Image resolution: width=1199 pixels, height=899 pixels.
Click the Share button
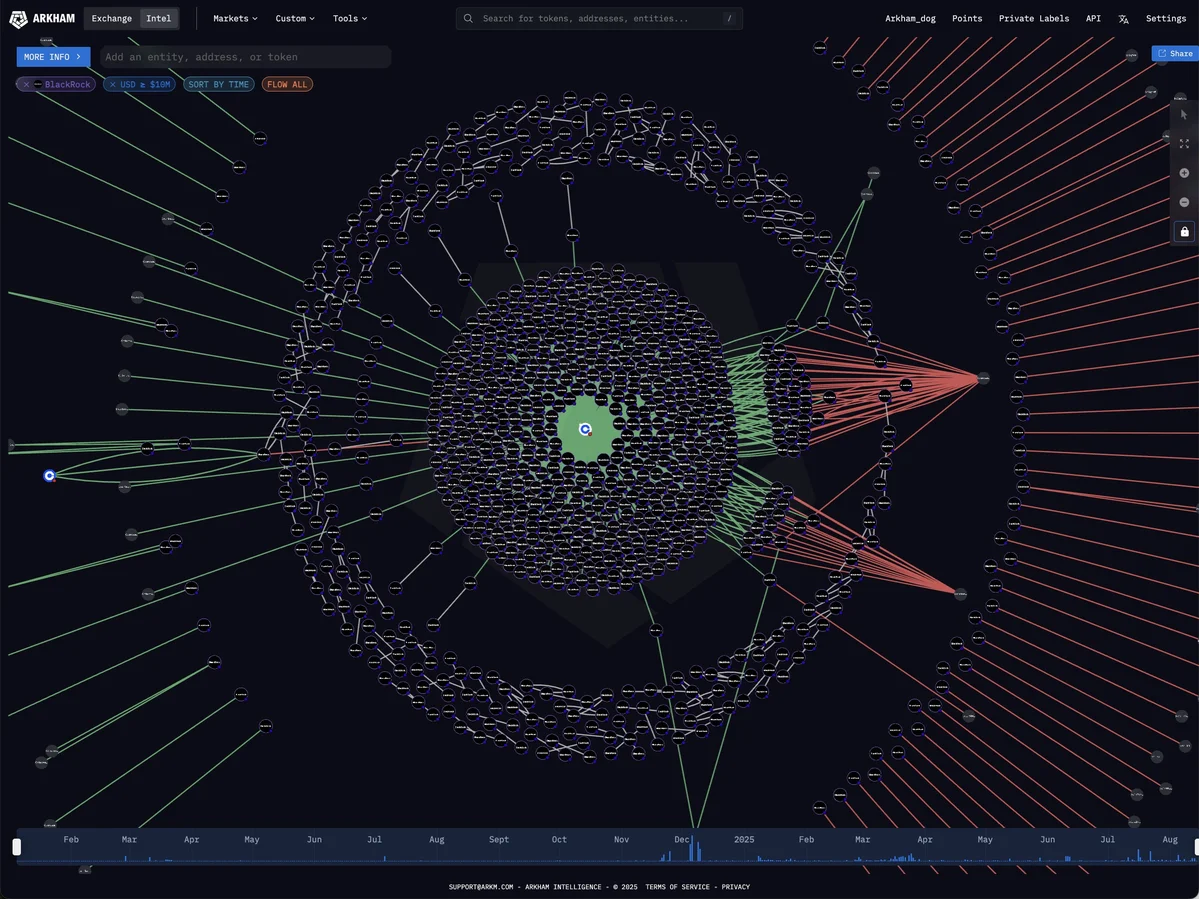point(1175,54)
